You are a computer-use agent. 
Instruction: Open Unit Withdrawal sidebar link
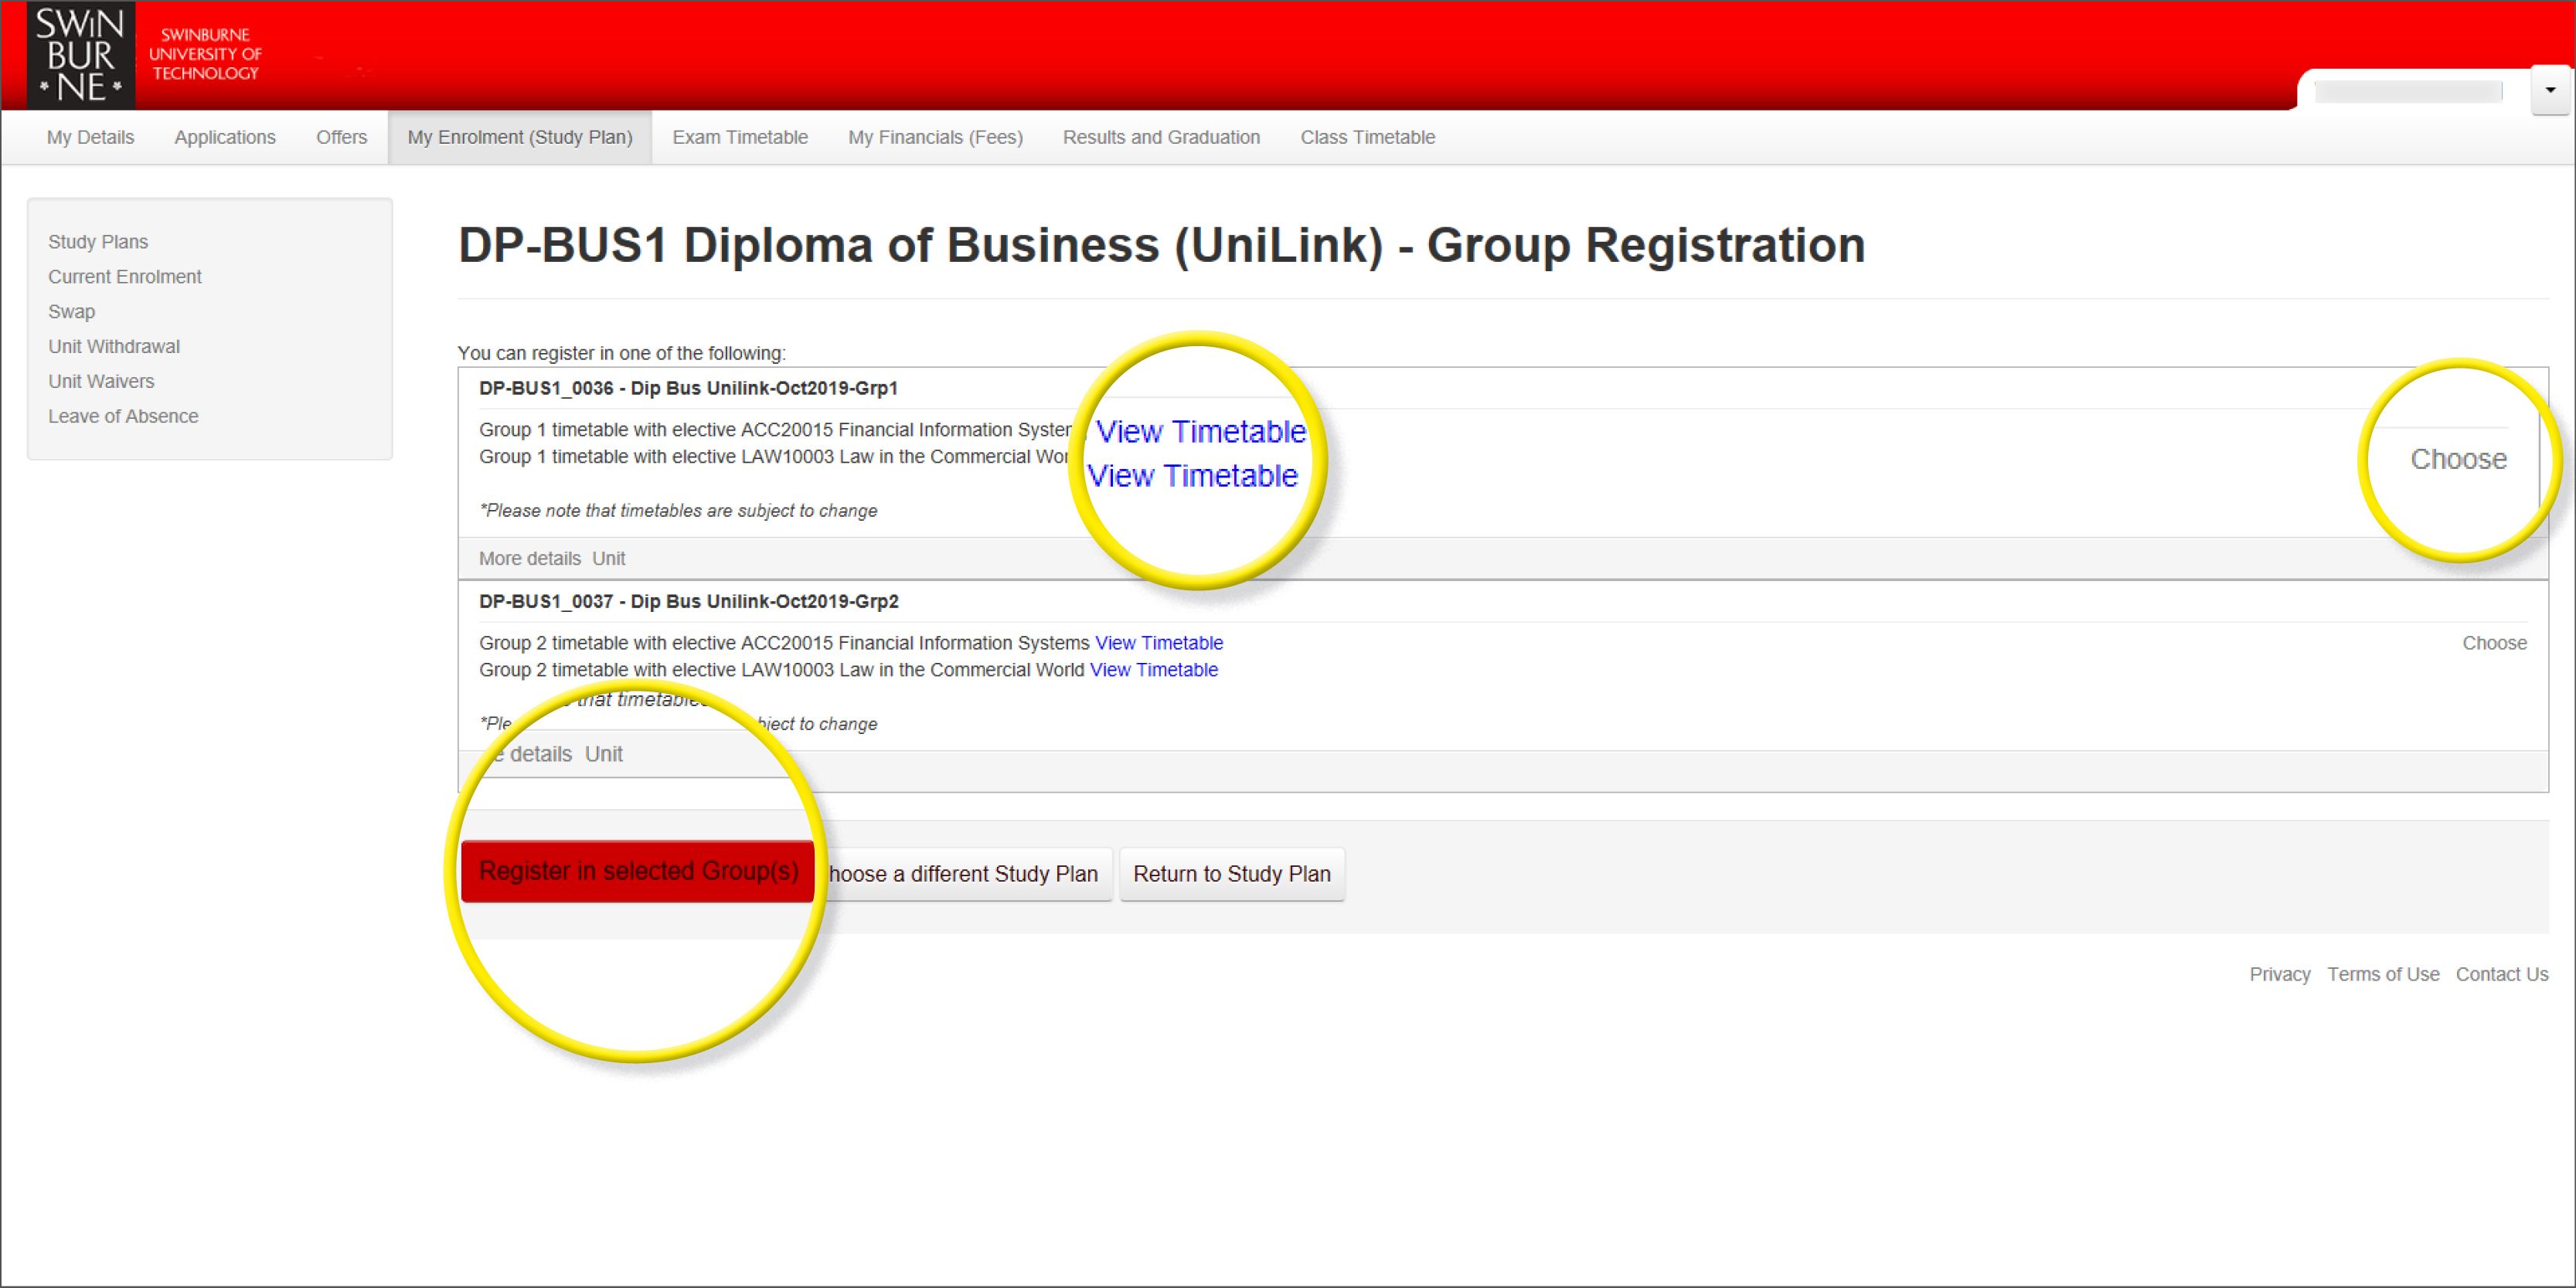tap(114, 347)
